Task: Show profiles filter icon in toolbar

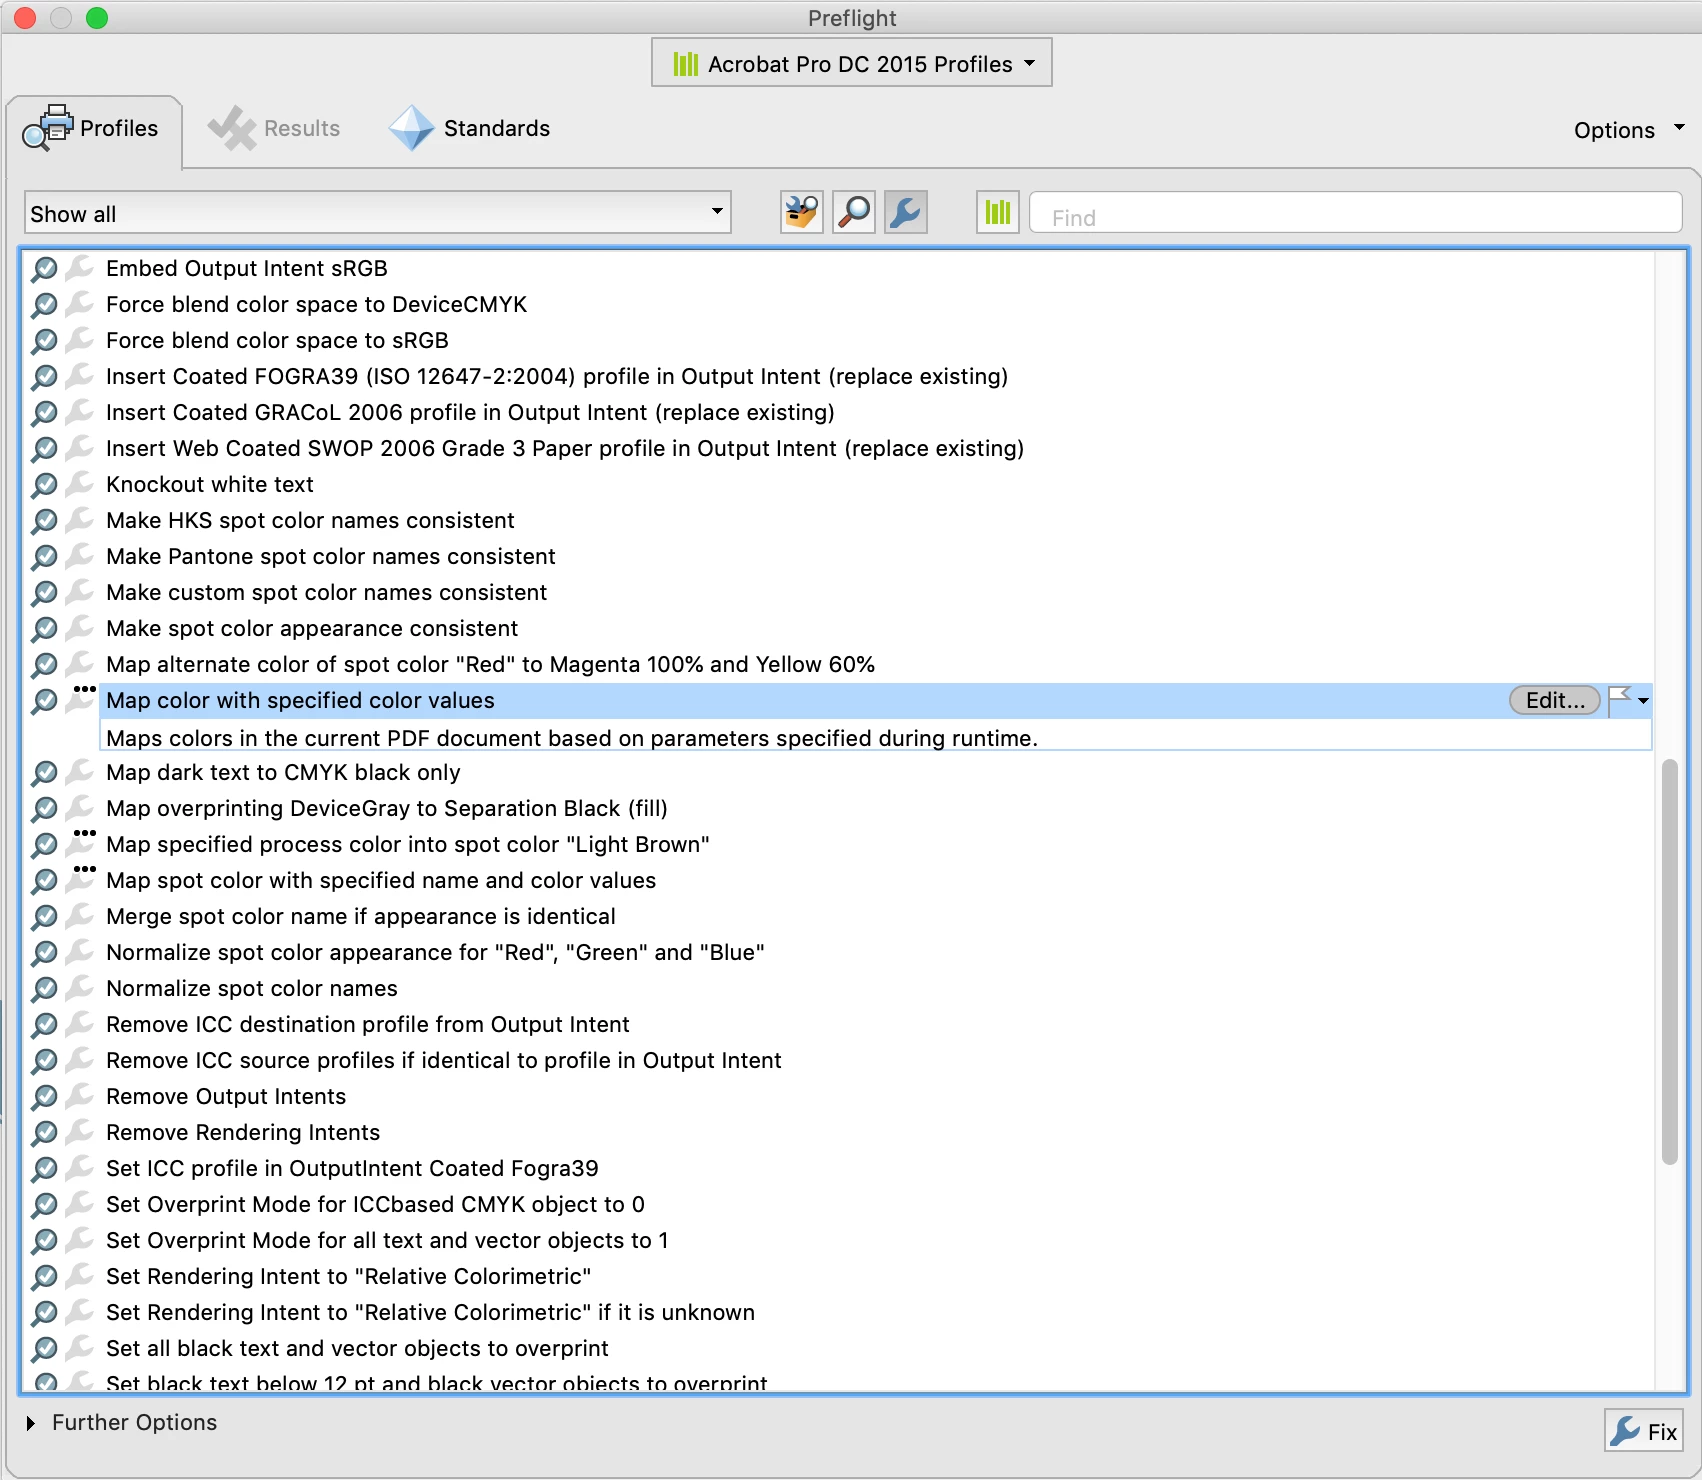Action: pyautogui.click(x=801, y=212)
